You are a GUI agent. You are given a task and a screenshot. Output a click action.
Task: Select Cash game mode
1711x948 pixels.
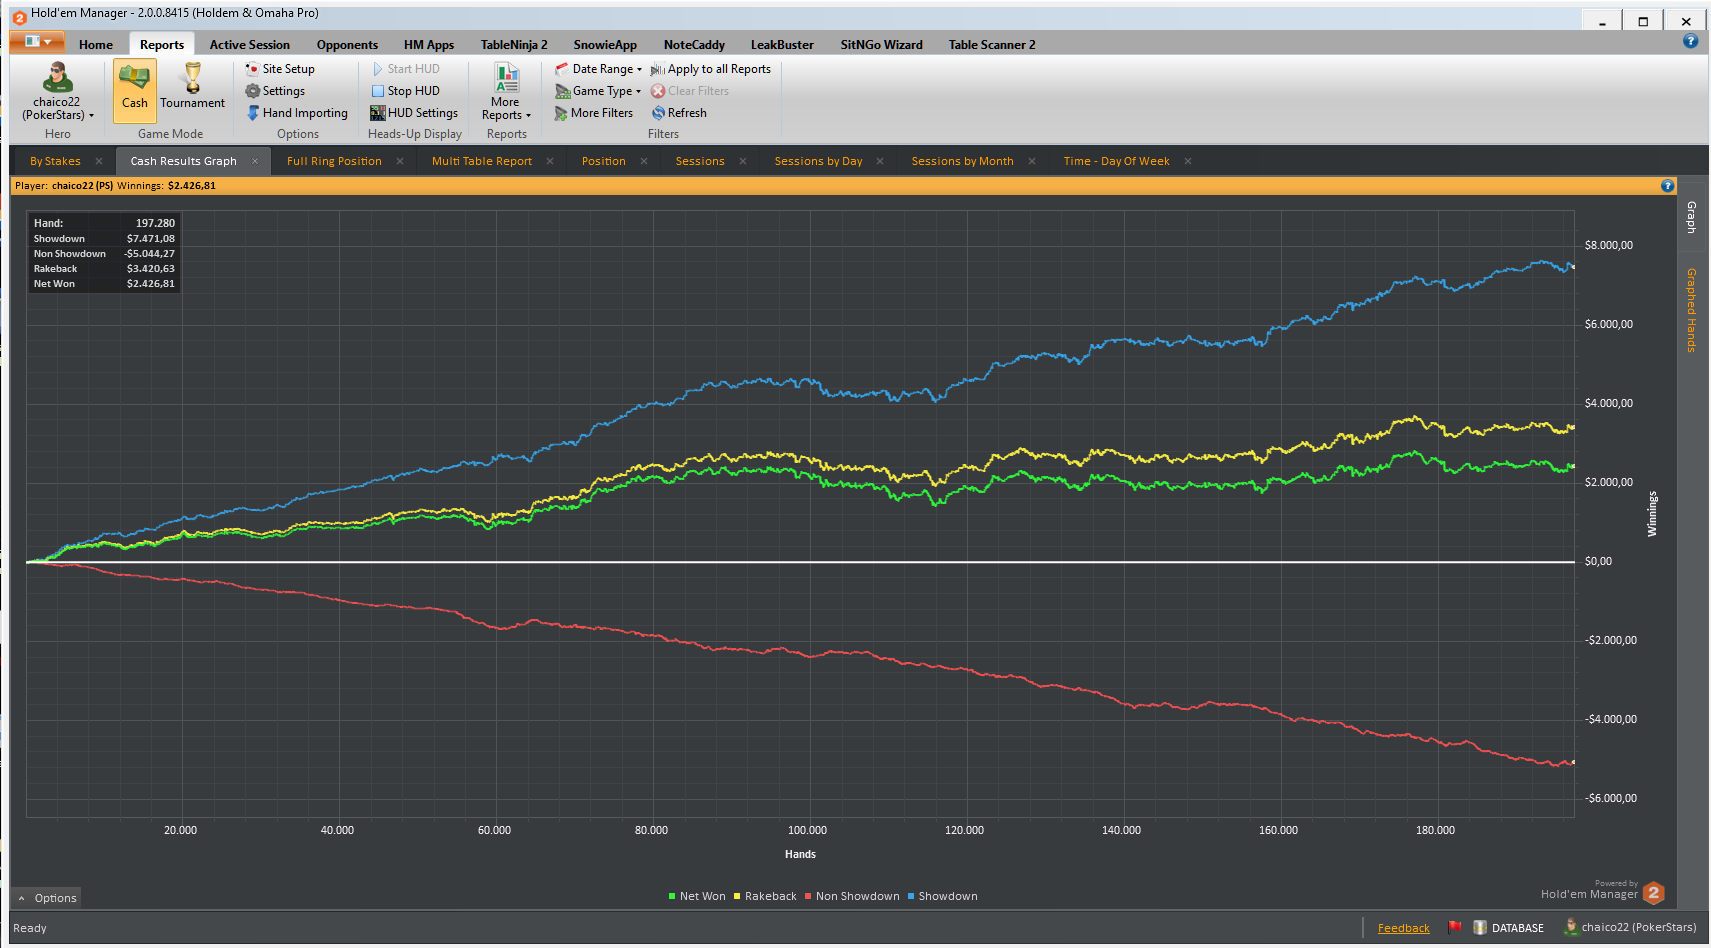pos(135,90)
